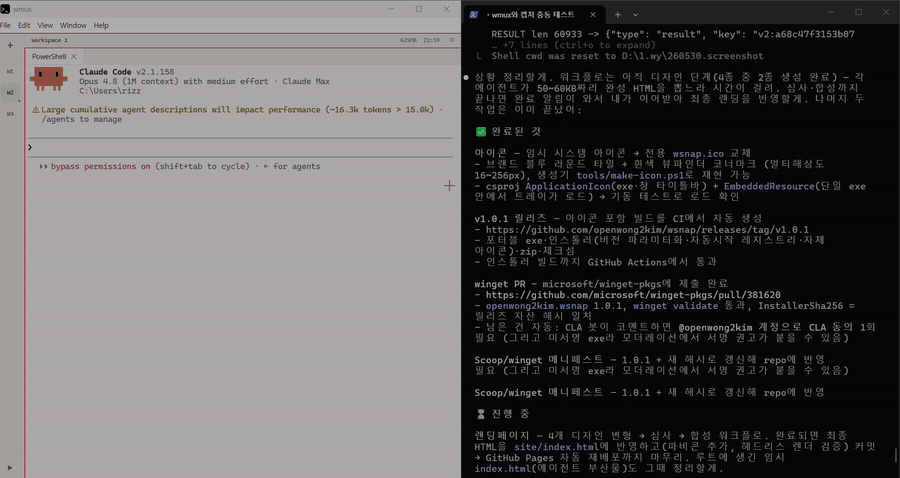
Task: Minimize the wmux window
Action: point(391,9)
